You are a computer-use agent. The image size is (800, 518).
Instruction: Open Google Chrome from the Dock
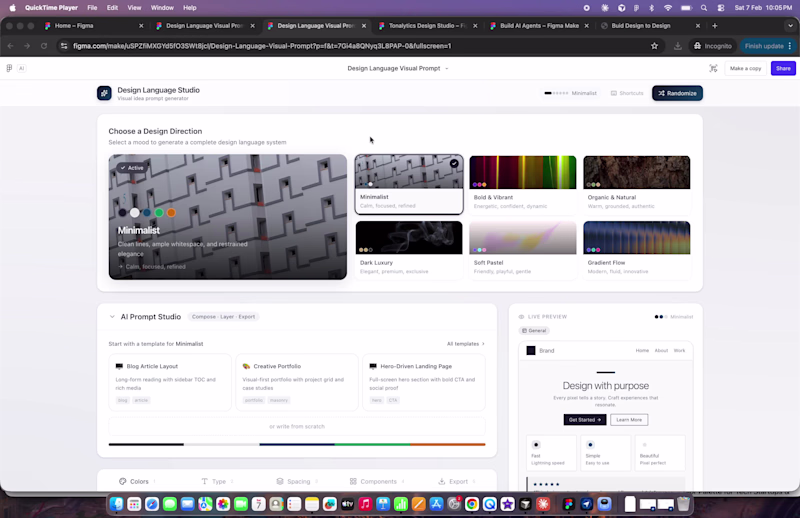point(472,504)
